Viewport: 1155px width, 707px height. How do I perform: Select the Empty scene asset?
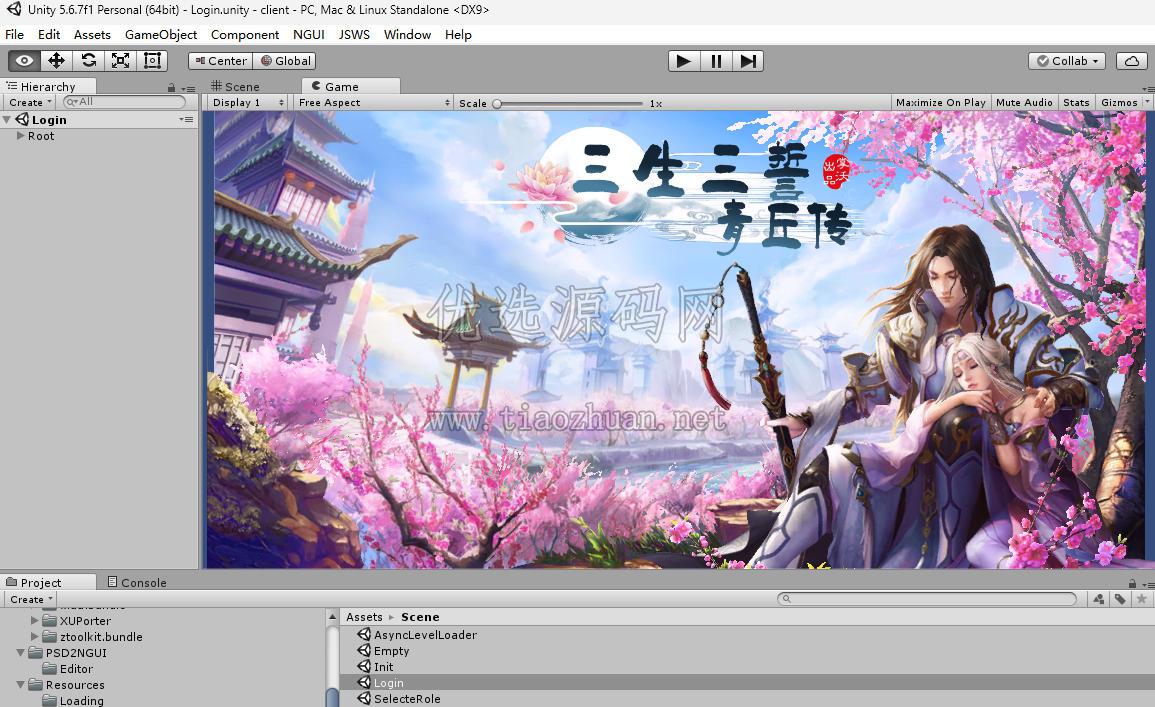click(747, 651)
